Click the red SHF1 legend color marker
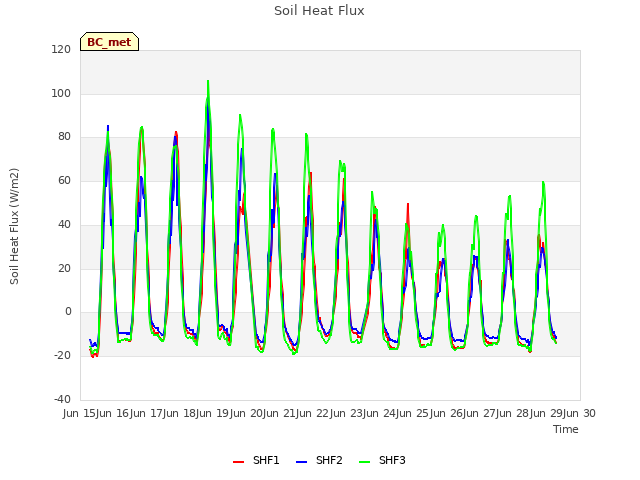The width and height of the screenshot is (640, 480). pyautogui.click(x=238, y=462)
